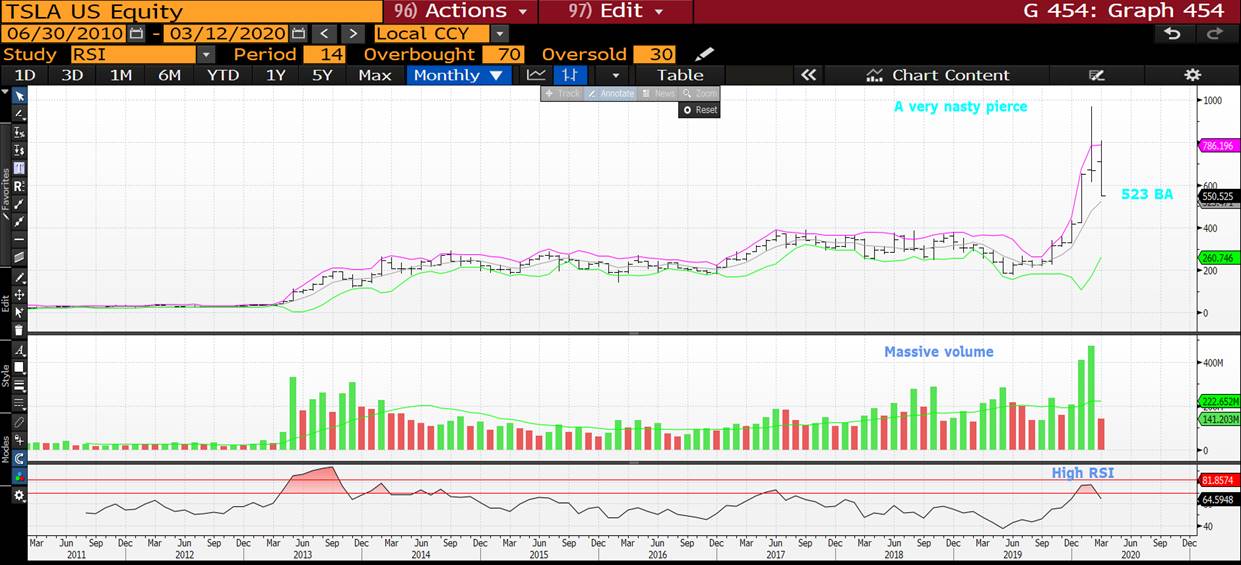Open start date calendar picker

coord(137,34)
